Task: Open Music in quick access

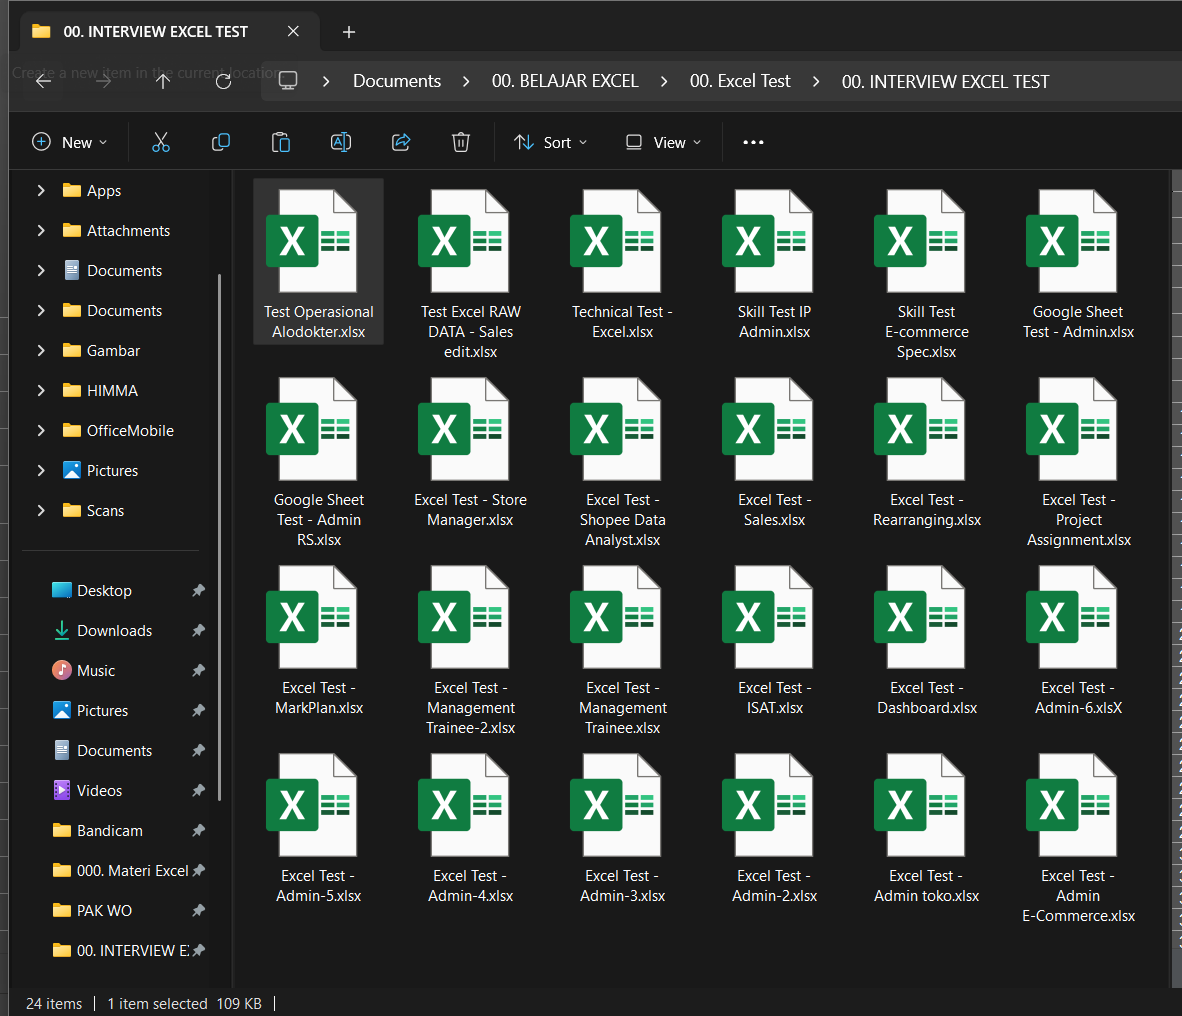Action: (x=96, y=671)
